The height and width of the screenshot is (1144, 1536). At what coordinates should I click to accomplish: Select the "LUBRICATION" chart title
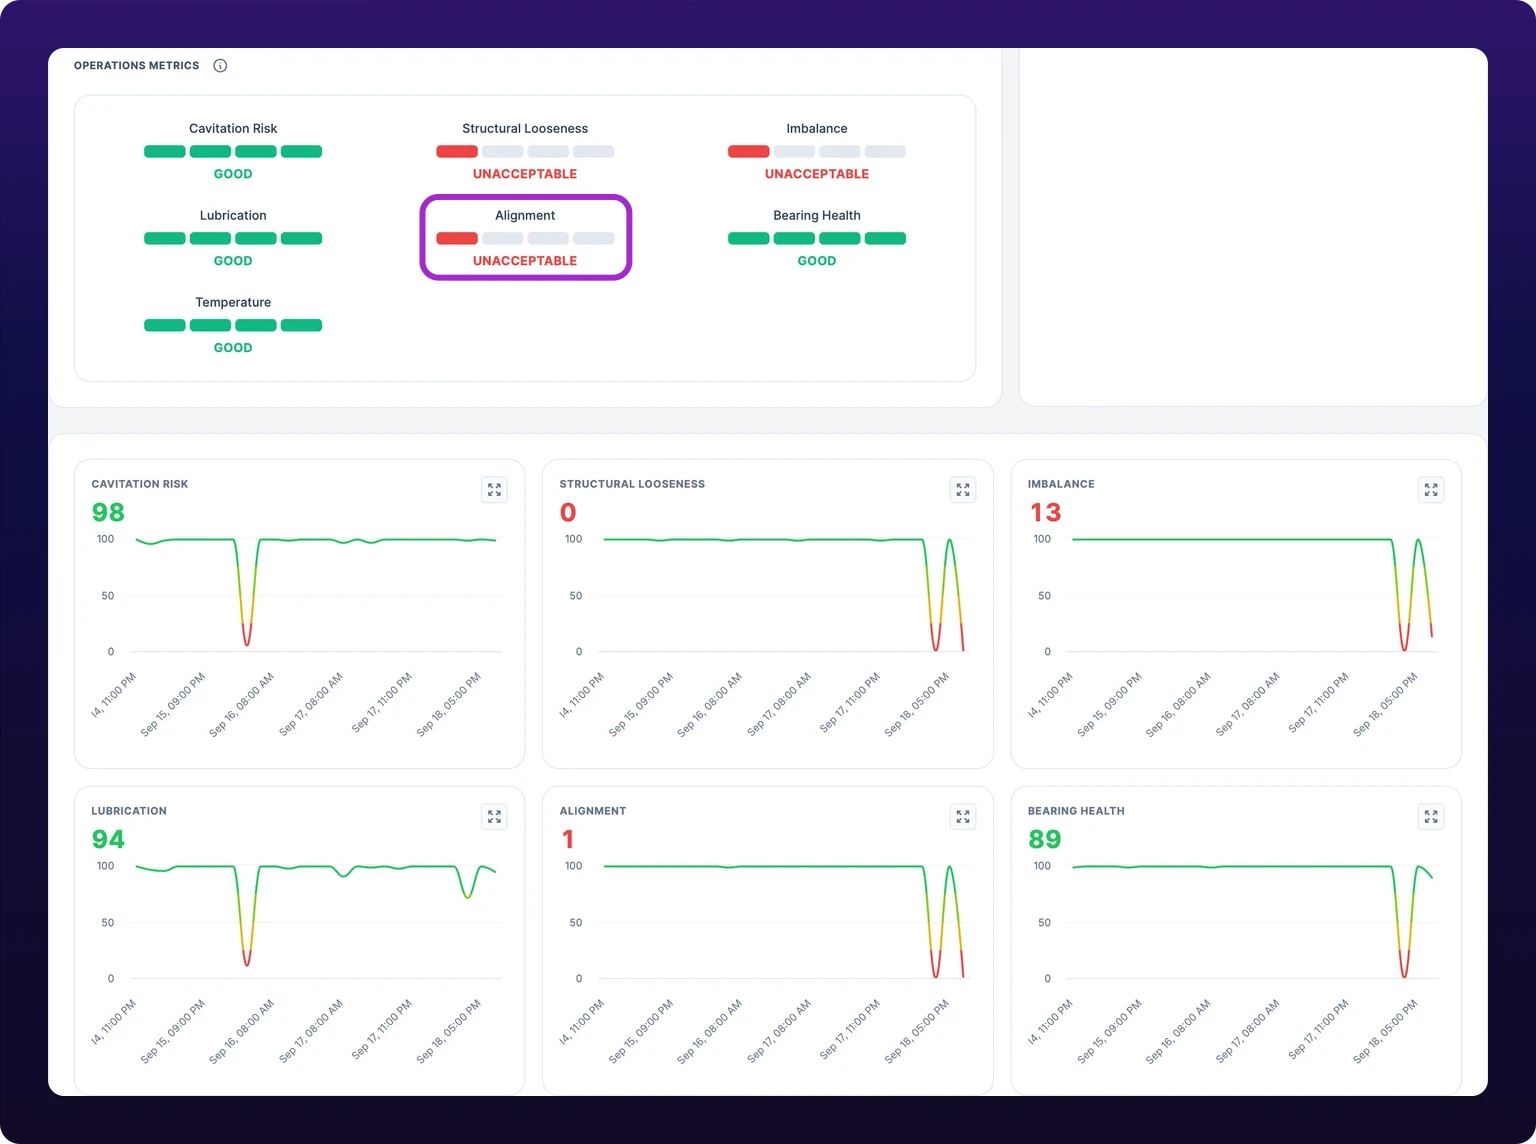click(129, 811)
